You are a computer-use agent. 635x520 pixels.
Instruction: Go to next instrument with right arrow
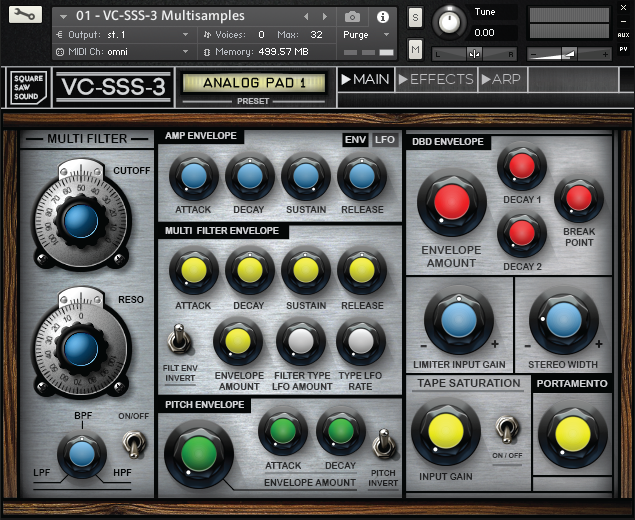324,17
